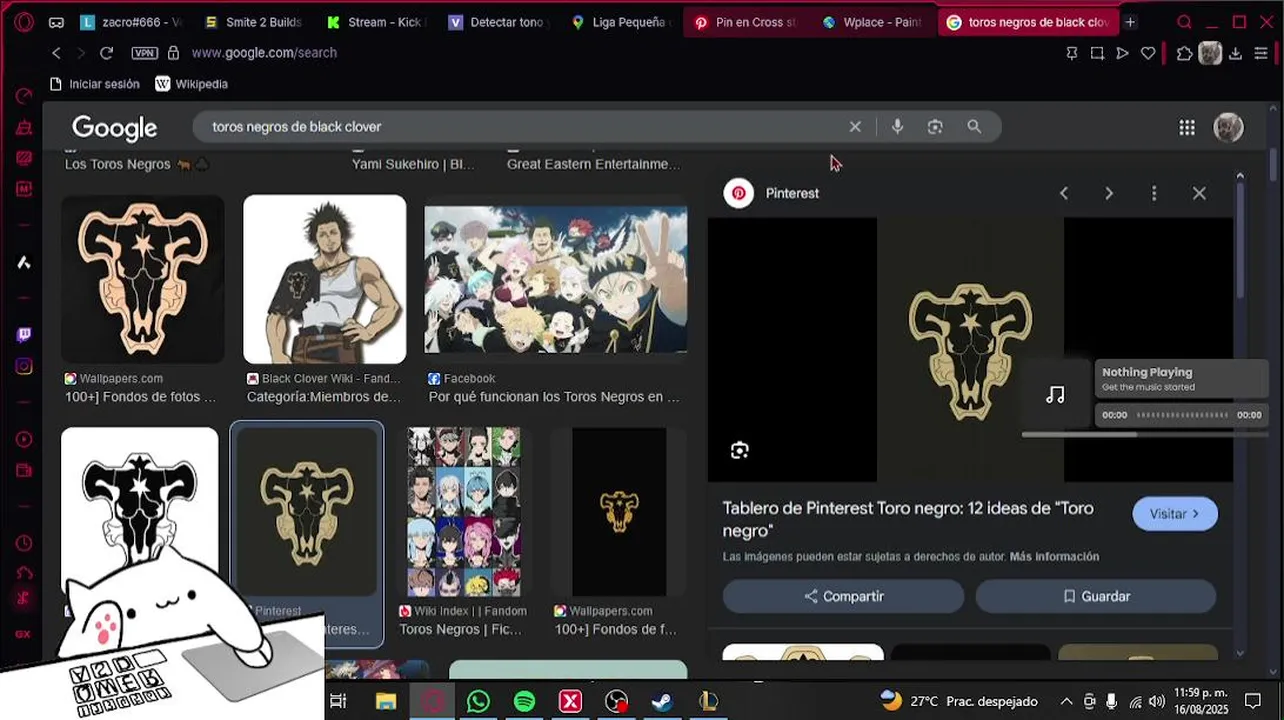Clear the Google search box
Screen dimensions: 1284x720
click(x=855, y=127)
